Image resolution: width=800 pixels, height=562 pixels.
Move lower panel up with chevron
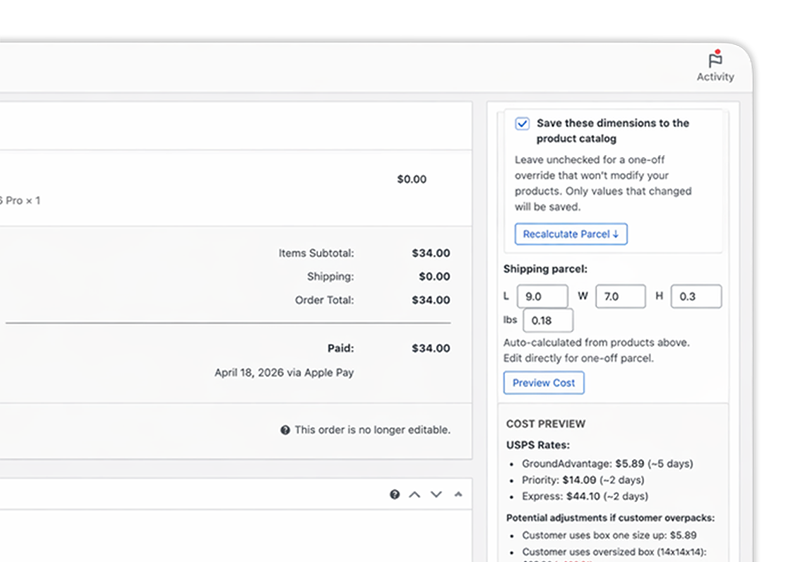tap(415, 494)
